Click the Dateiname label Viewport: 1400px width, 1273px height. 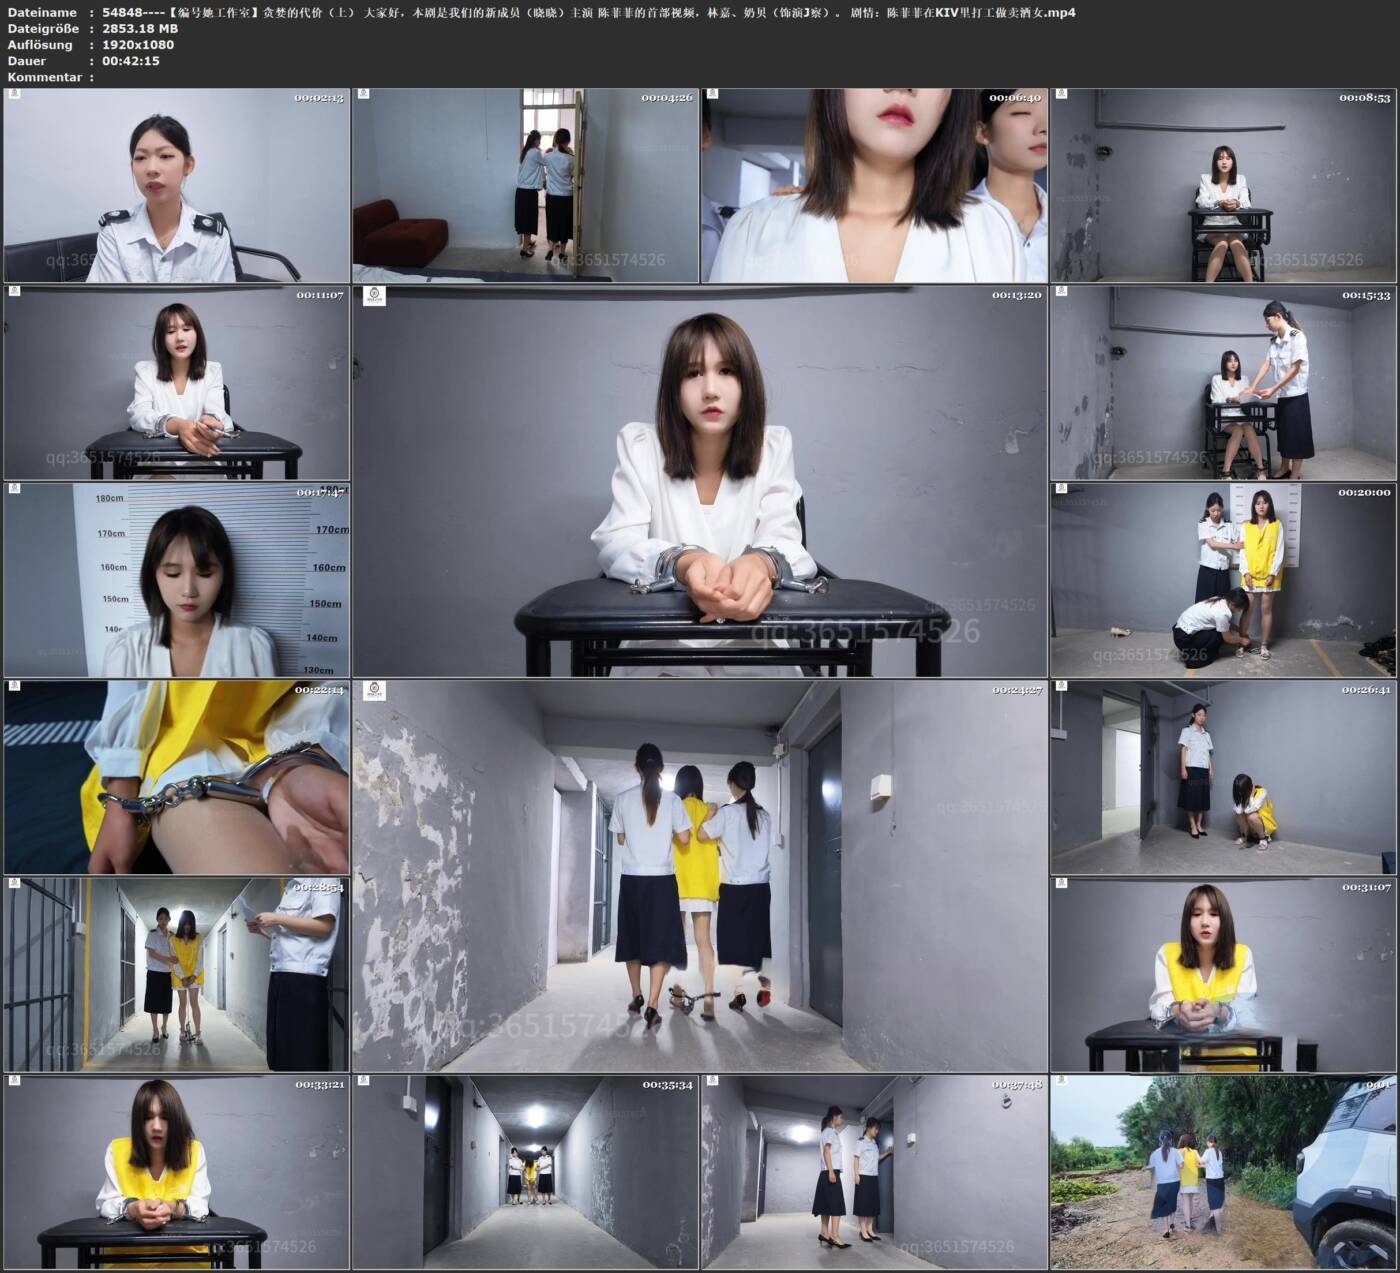pyautogui.click(x=42, y=13)
